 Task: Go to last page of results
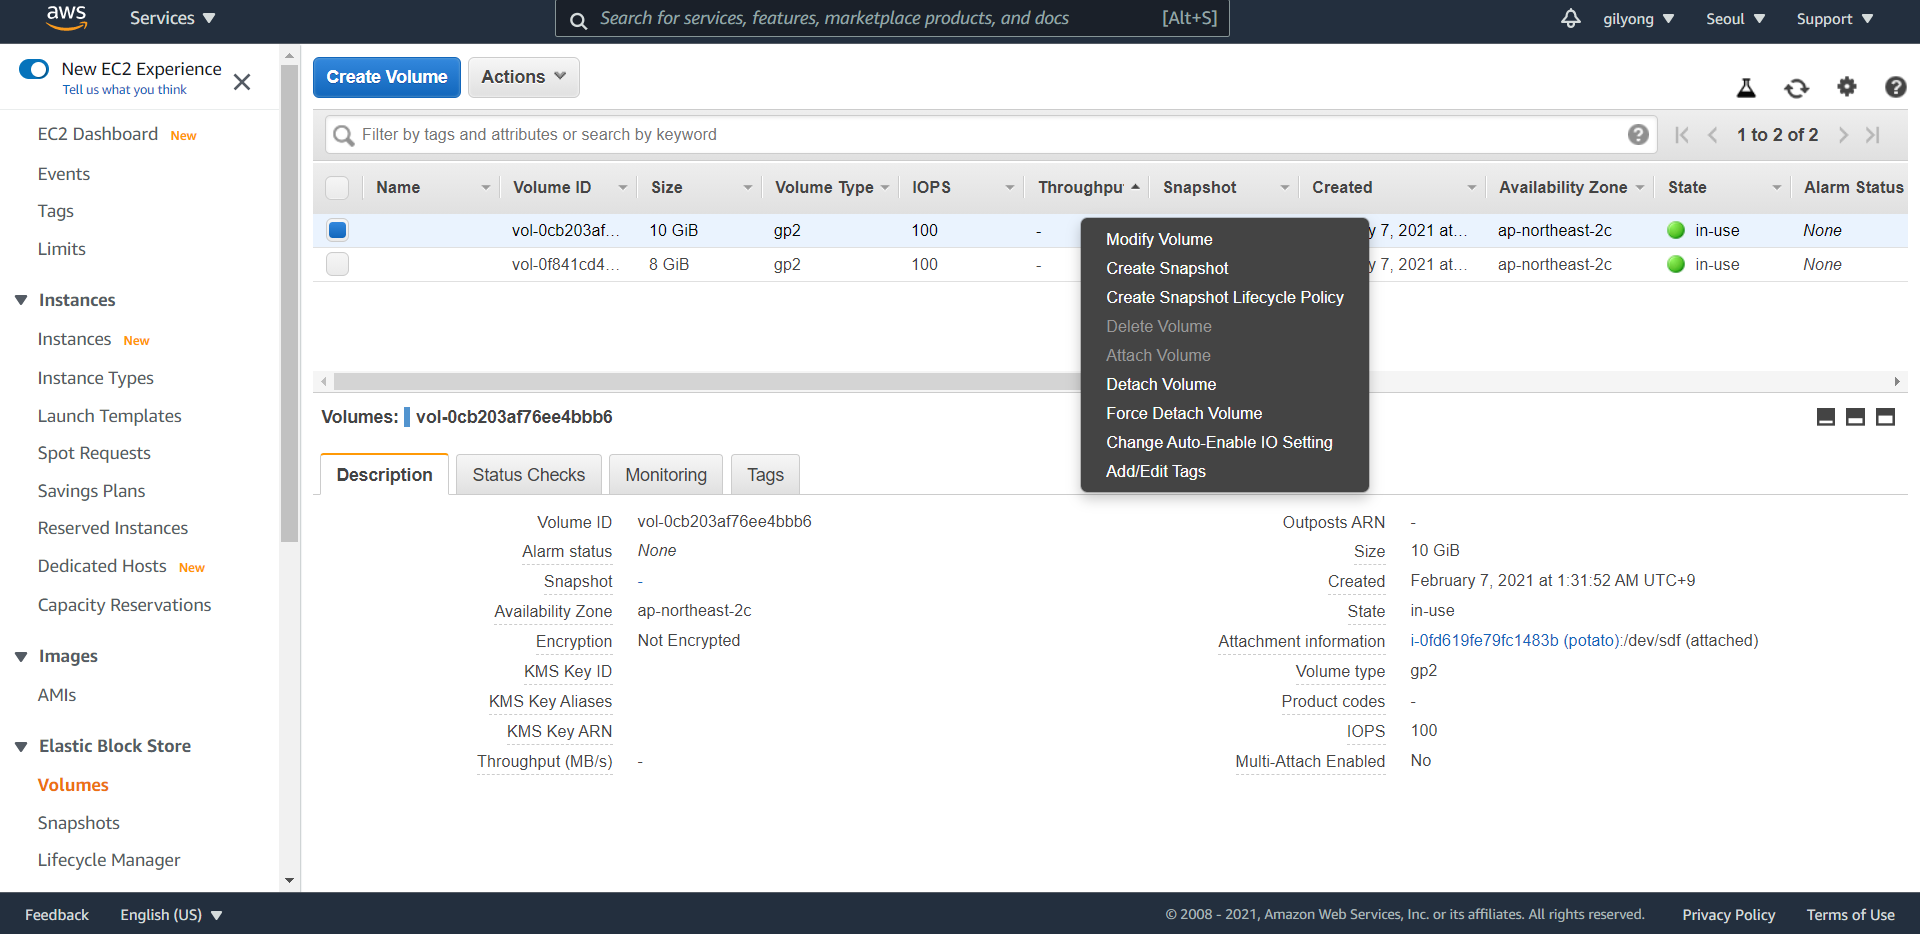pos(1873,135)
